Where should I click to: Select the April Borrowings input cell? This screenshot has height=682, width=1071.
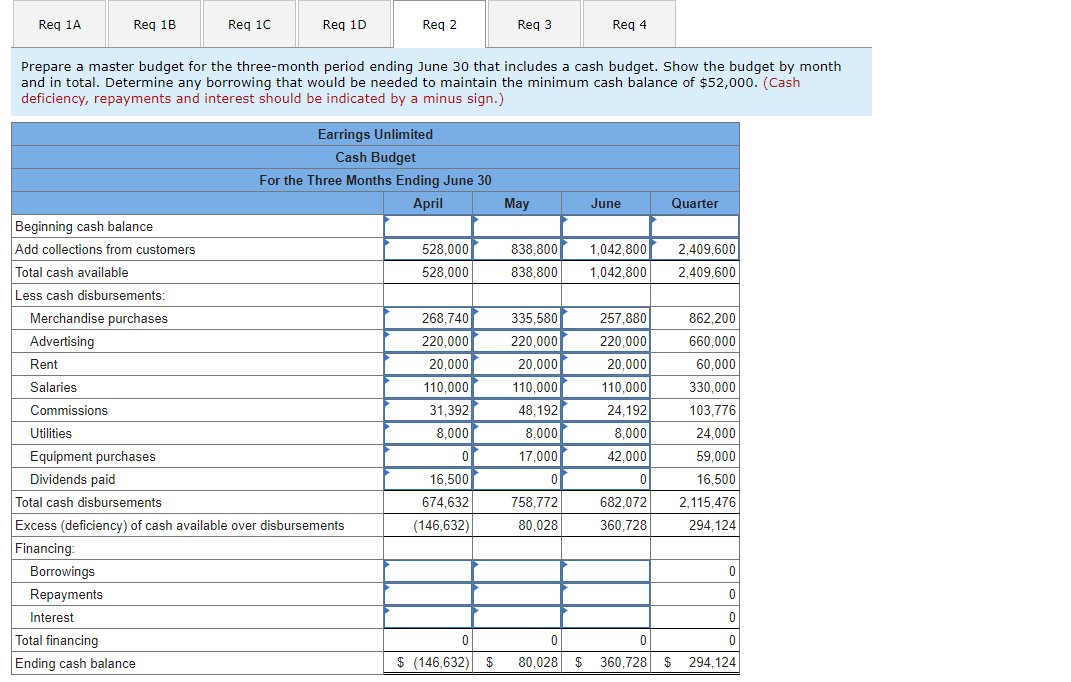pos(428,571)
